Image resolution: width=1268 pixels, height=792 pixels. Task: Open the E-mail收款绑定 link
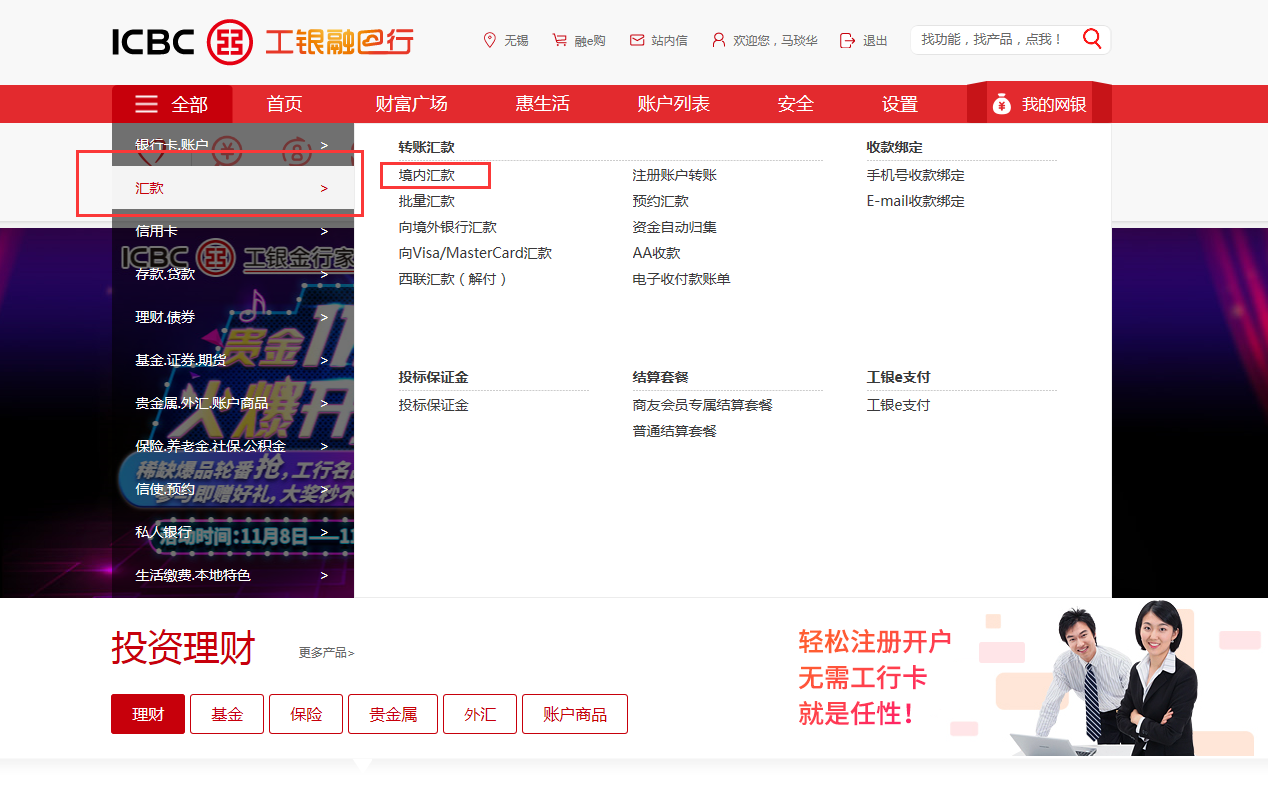pyautogui.click(x=915, y=201)
